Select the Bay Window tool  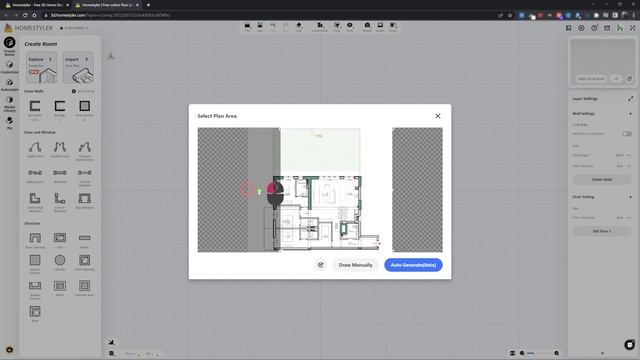click(84, 201)
